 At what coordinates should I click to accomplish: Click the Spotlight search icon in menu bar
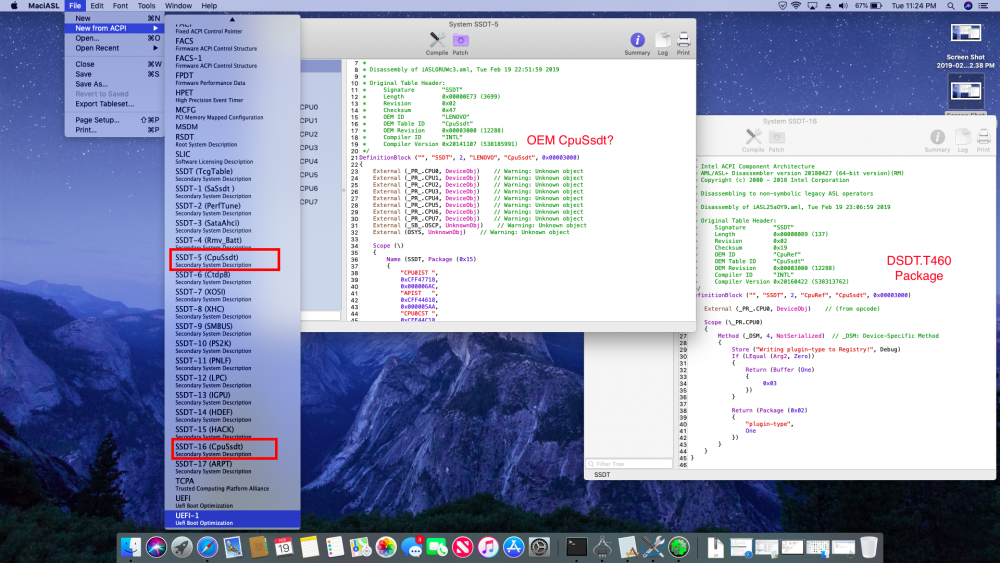(950, 6)
